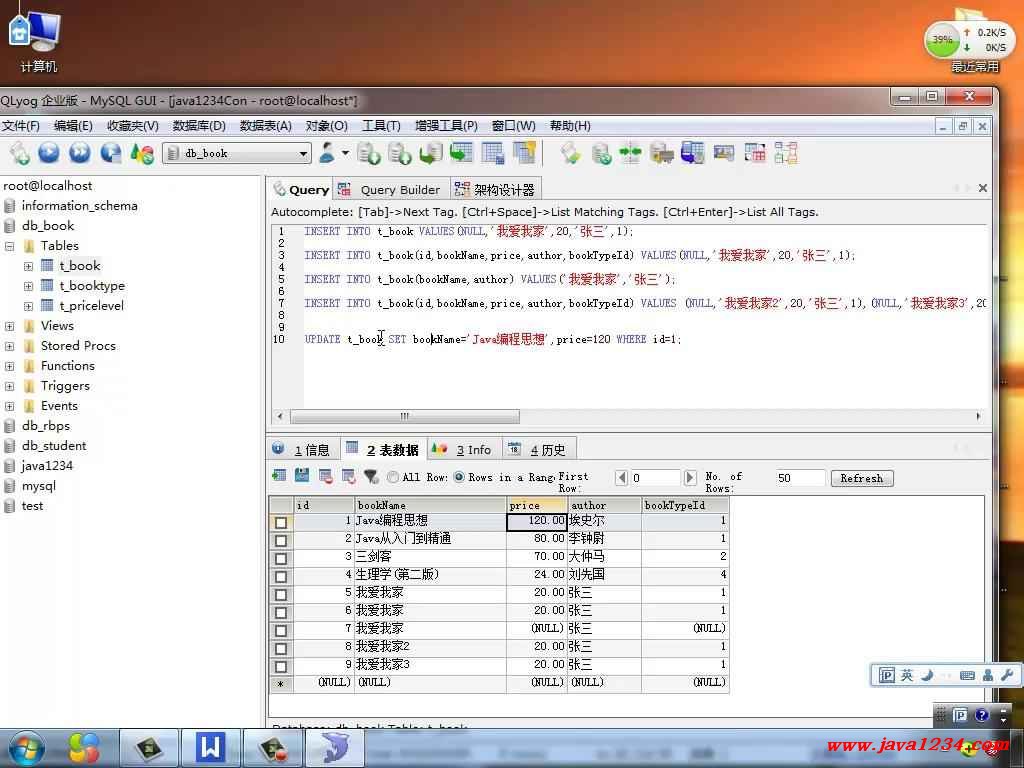
Task: Click the save changes disk icon
Action: [302, 476]
